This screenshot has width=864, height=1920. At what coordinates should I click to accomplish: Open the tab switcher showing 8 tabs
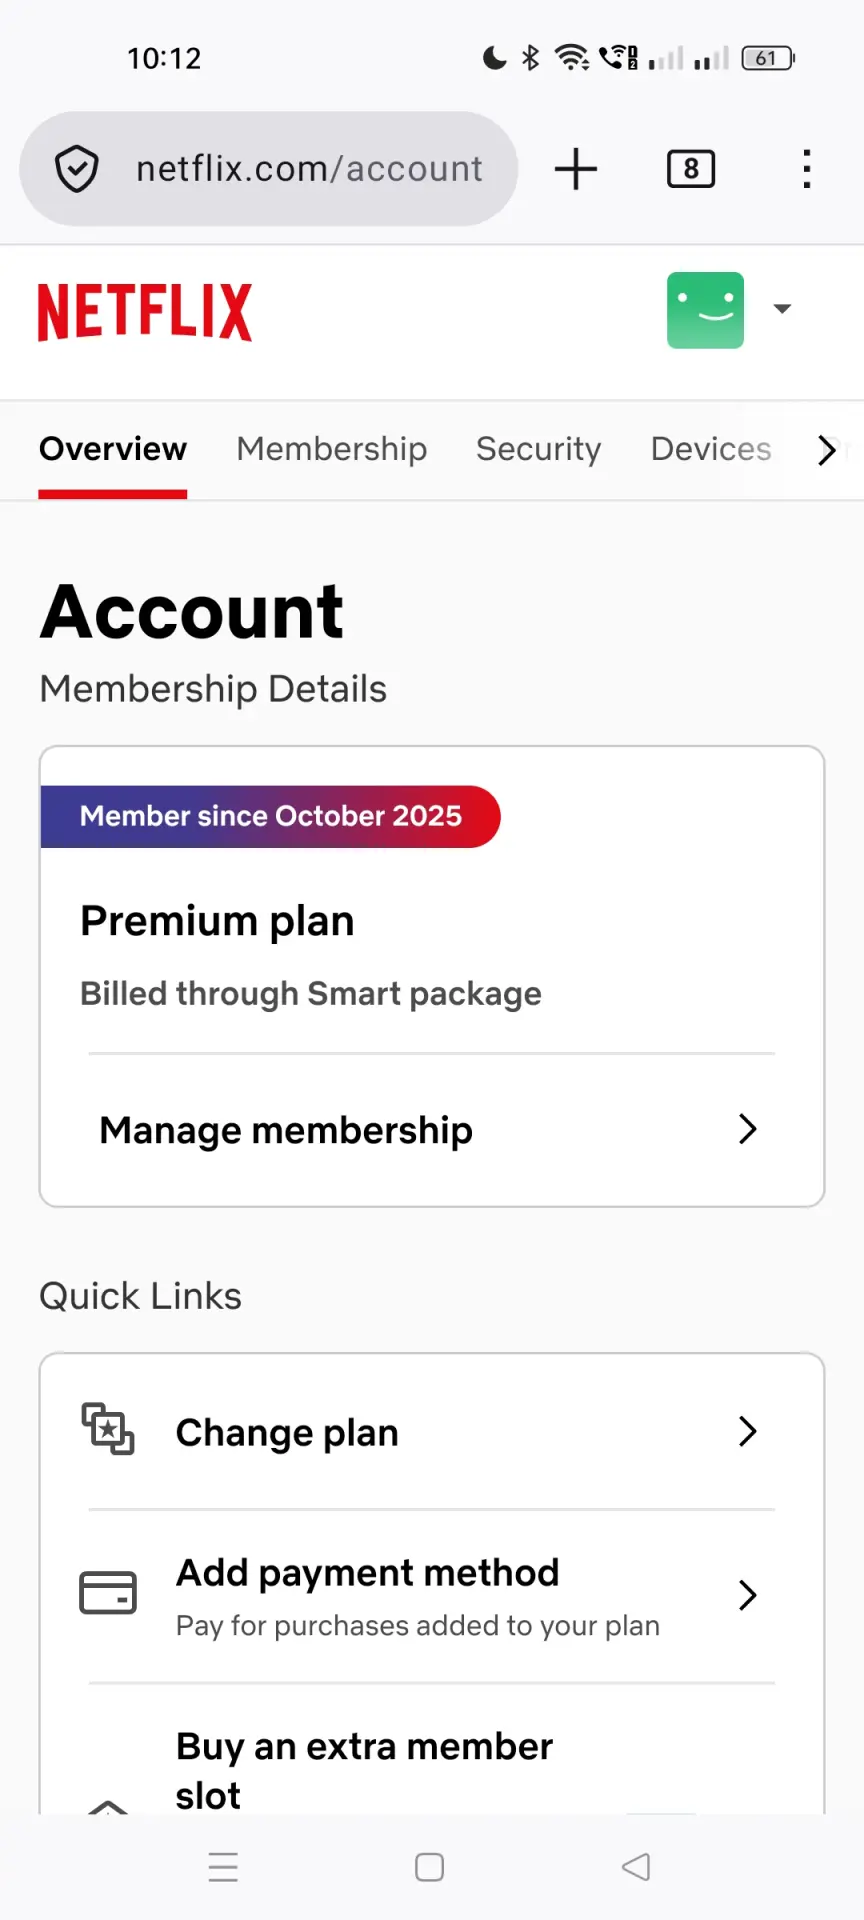[691, 169]
